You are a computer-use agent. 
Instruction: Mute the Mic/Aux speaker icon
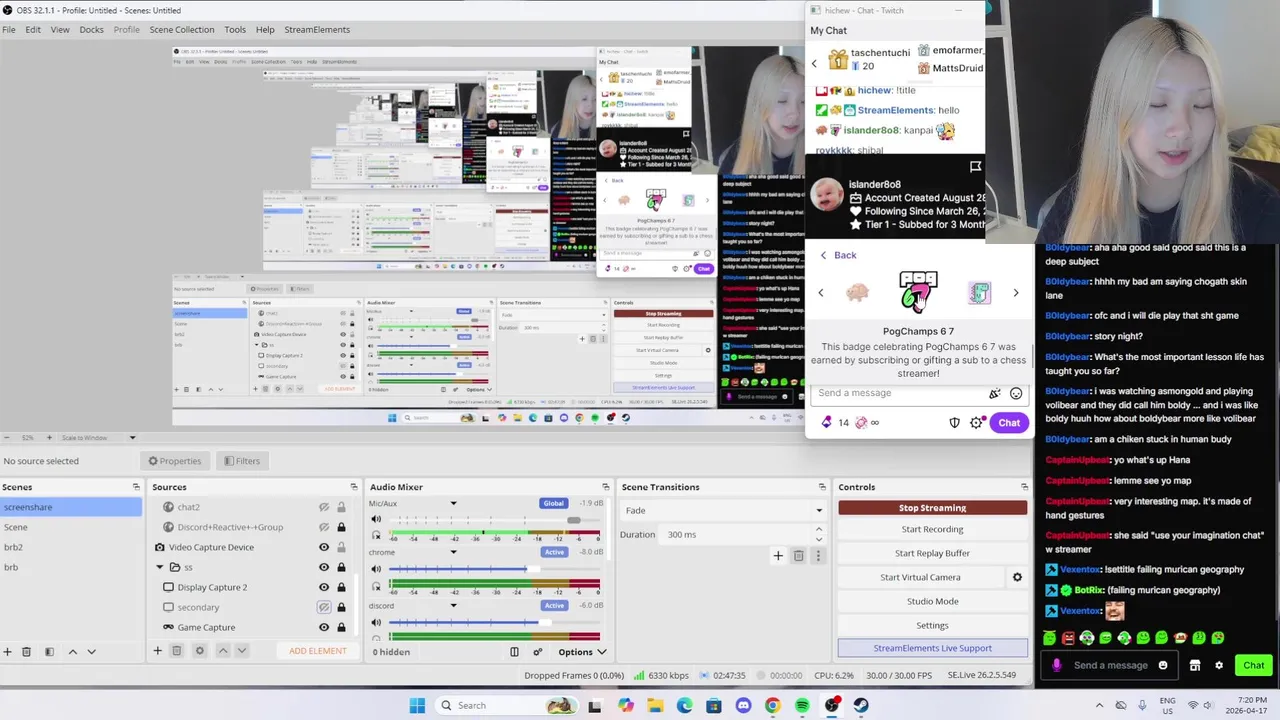(376, 519)
